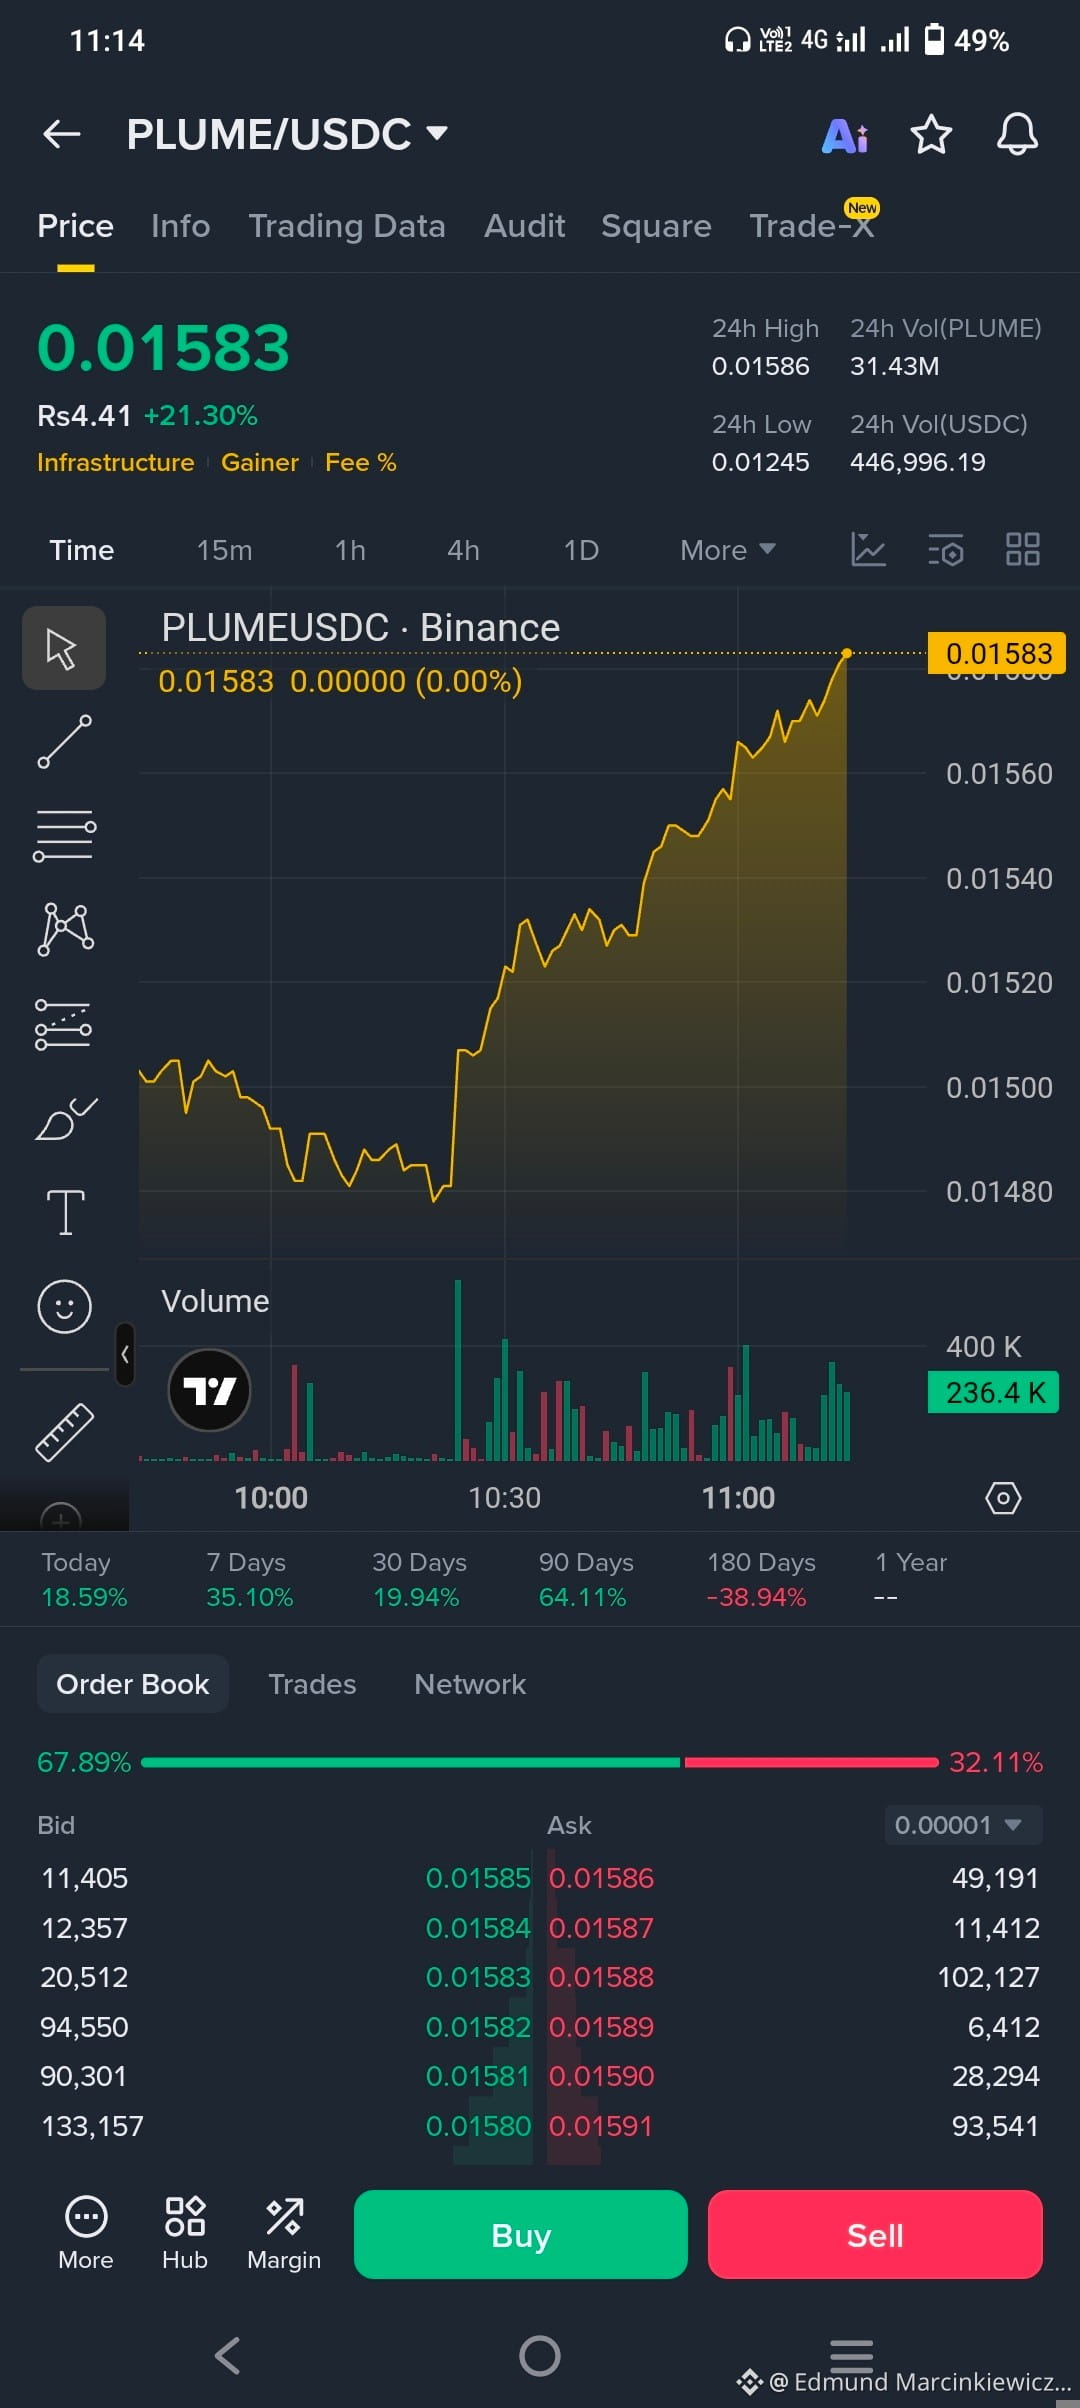The height and width of the screenshot is (2408, 1080).
Task: Open the Gainer tag link
Action: pyautogui.click(x=260, y=463)
